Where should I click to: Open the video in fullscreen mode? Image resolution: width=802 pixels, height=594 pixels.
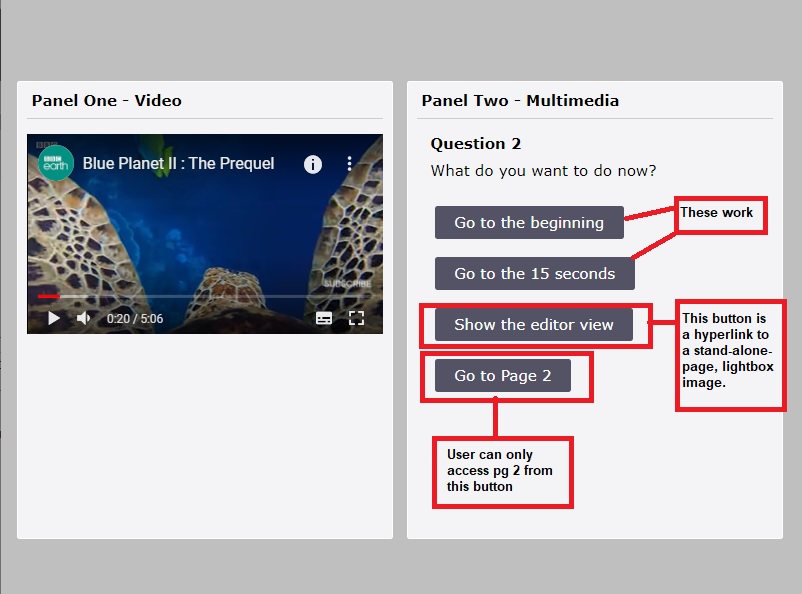click(357, 318)
